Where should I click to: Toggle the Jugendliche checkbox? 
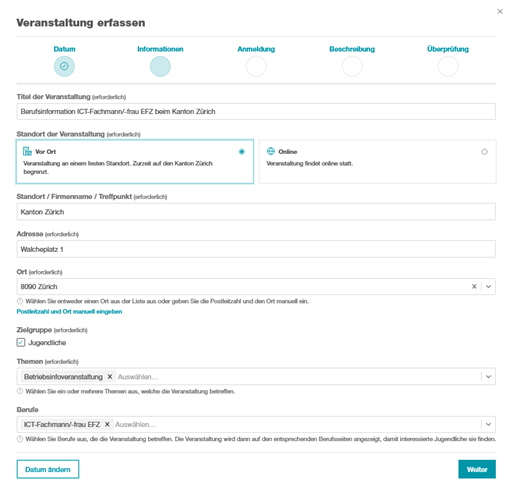click(21, 342)
